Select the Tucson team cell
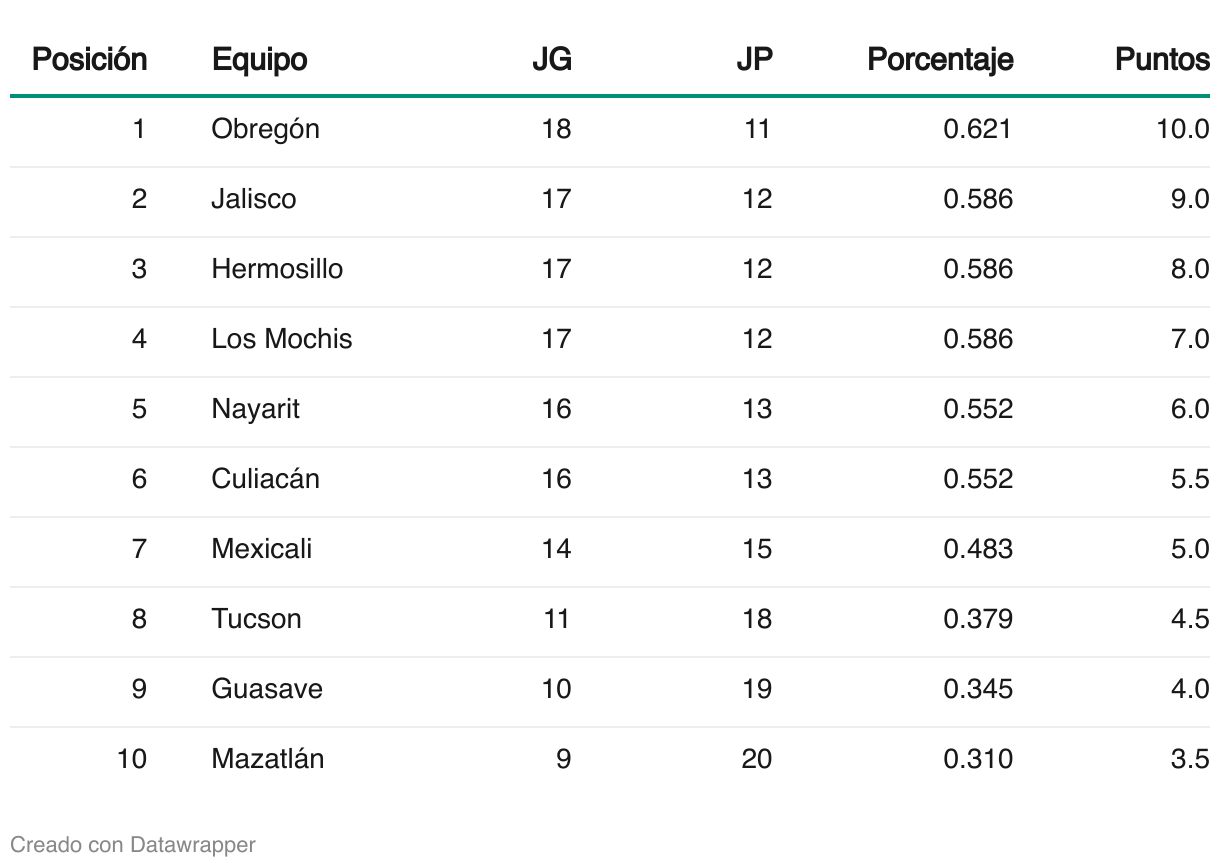 click(256, 619)
